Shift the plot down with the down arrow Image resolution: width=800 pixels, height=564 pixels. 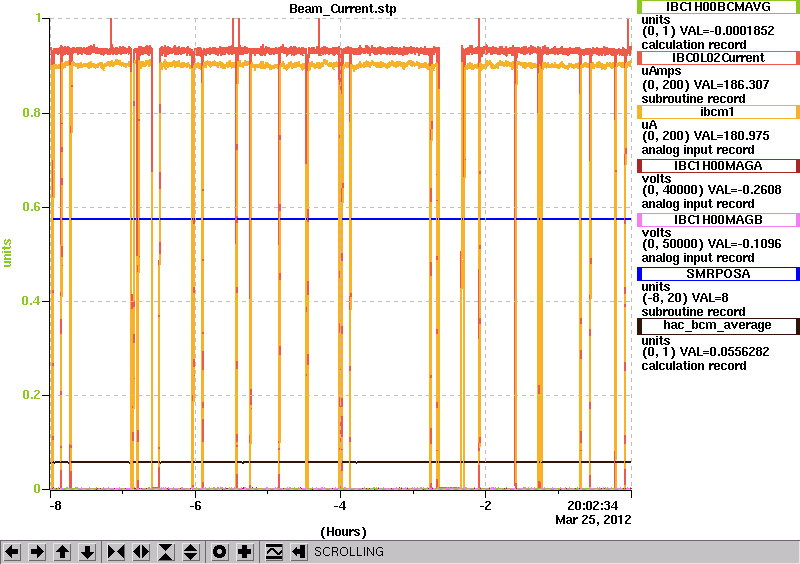pyautogui.click(x=88, y=552)
